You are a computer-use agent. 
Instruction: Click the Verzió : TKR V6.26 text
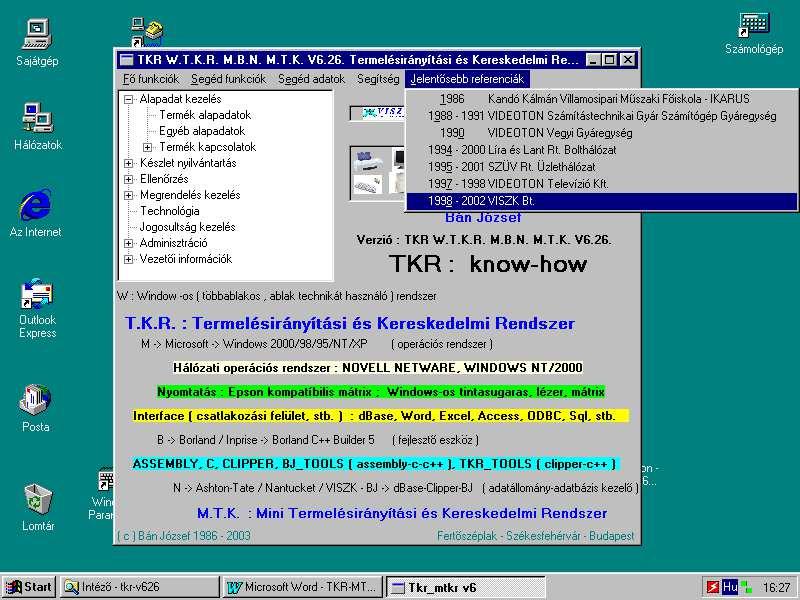484,240
